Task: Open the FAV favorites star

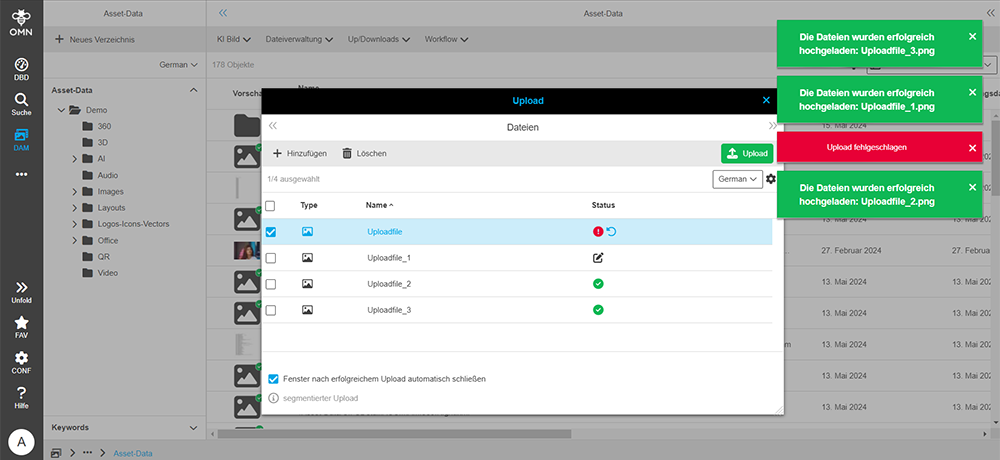Action: [21, 328]
